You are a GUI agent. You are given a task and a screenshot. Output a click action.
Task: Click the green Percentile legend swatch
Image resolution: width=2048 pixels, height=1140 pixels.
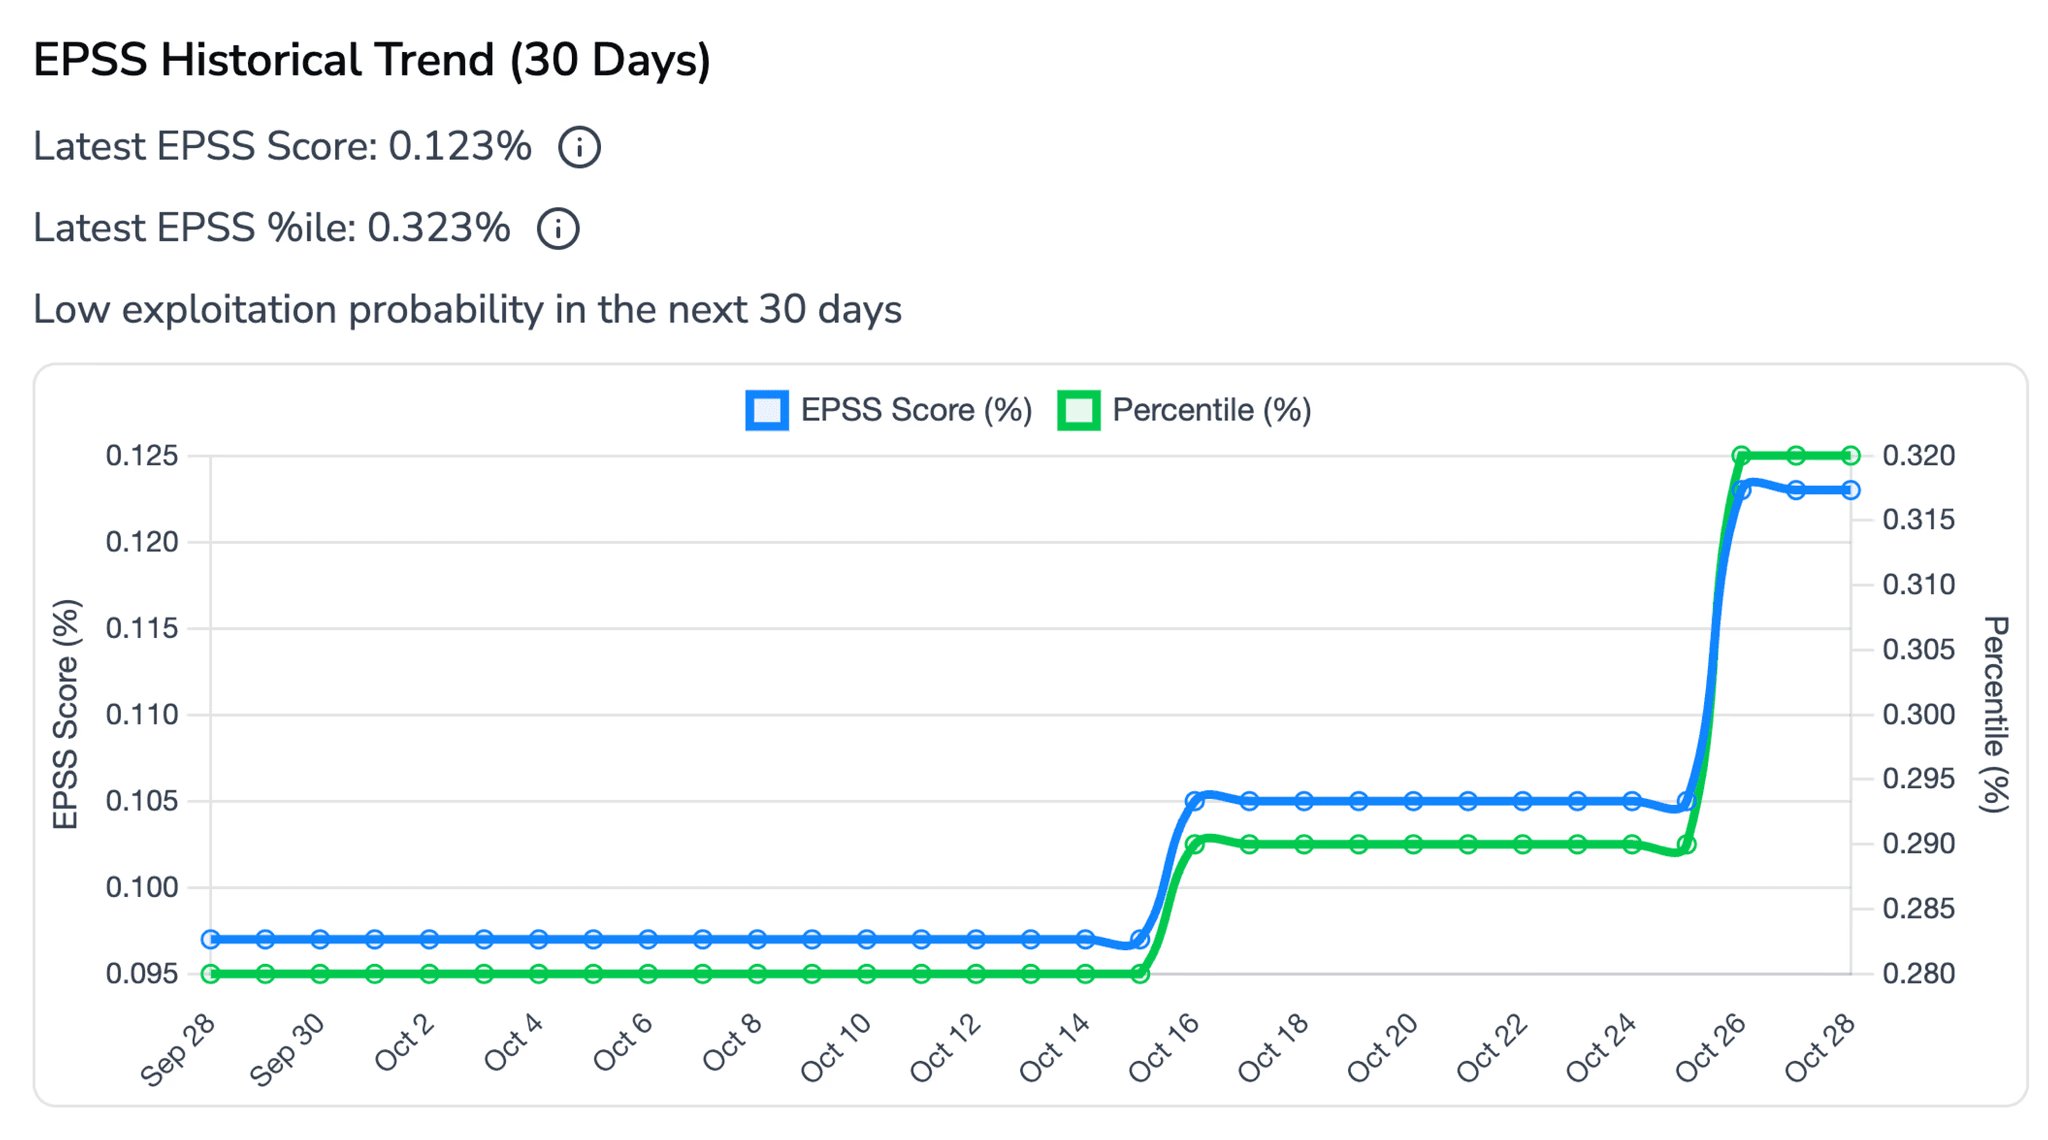point(1079,410)
